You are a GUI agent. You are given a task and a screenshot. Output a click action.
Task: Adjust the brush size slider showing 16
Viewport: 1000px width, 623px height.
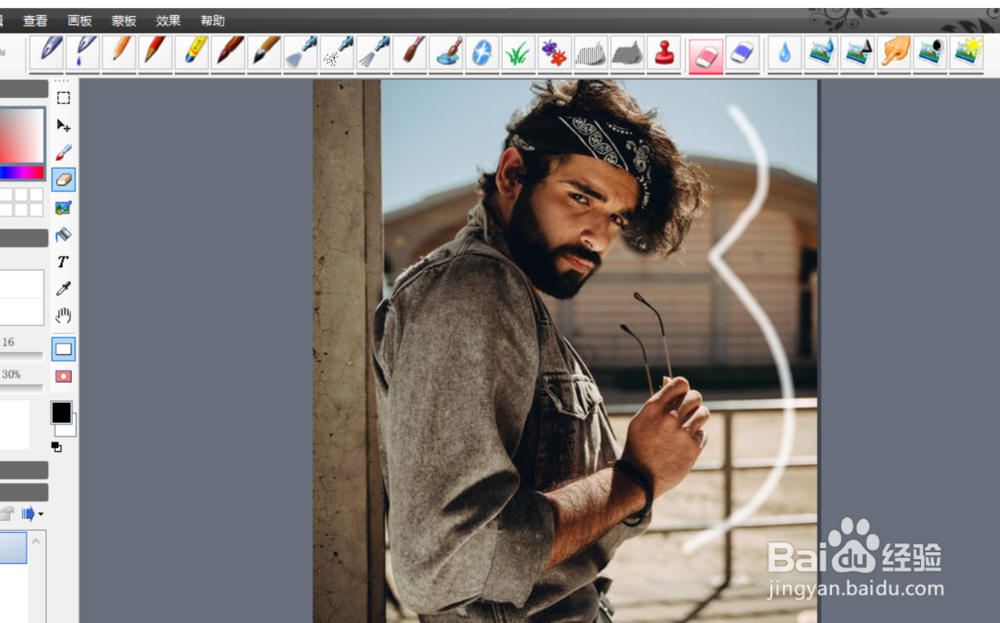[21, 355]
